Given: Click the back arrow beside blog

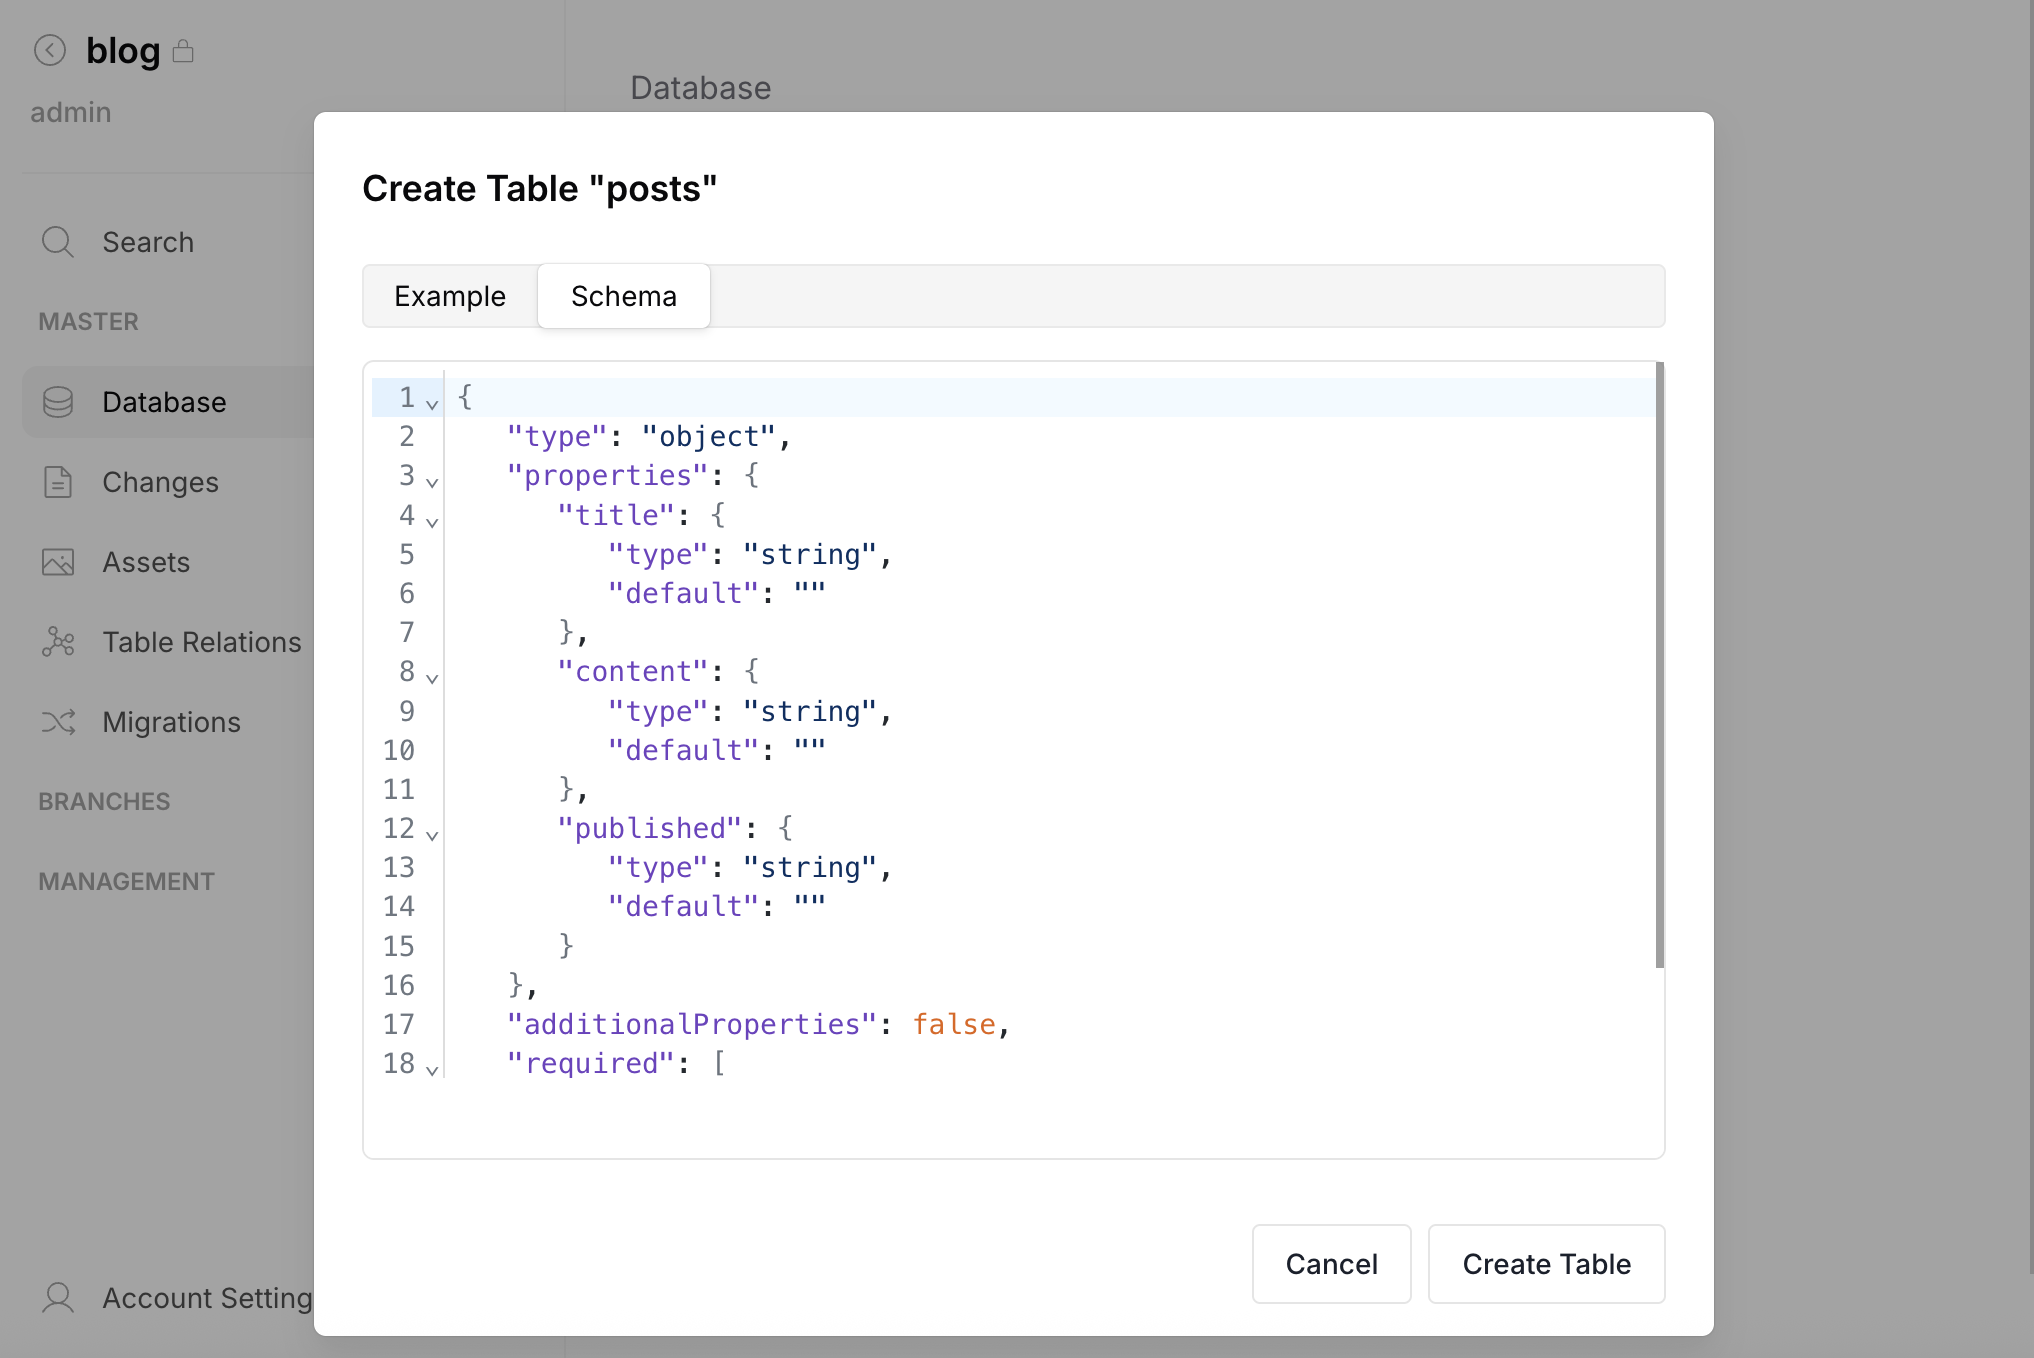Looking at the screenshot, I should (50, 50).
